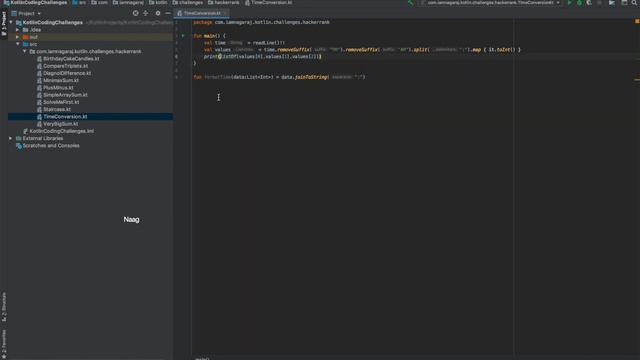
Task: Click the Locate file target icon in Project panel
Action: [x=136, y=13]
